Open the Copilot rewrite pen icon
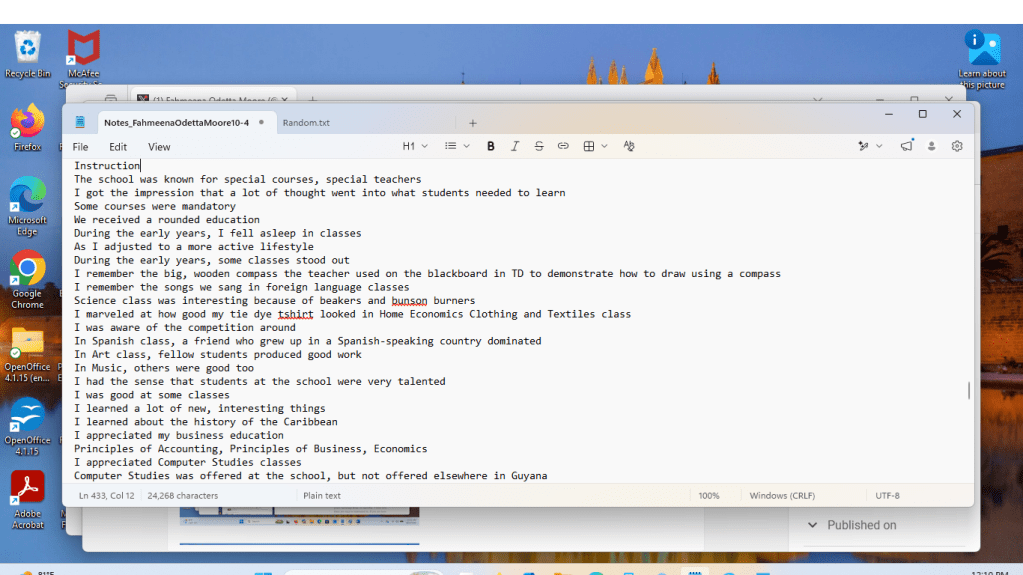The height and width of the screenshot is (575, 1023). (x=863, y=146)
